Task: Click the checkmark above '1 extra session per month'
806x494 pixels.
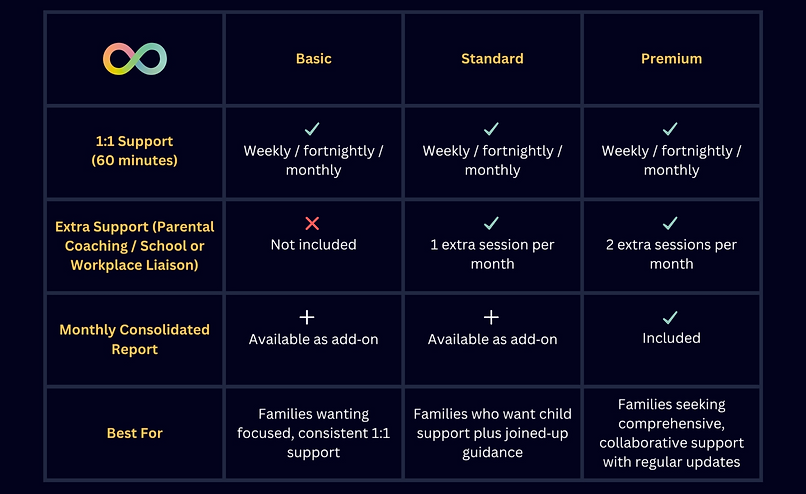Action: pyautogui.click(x=492, y=224)
